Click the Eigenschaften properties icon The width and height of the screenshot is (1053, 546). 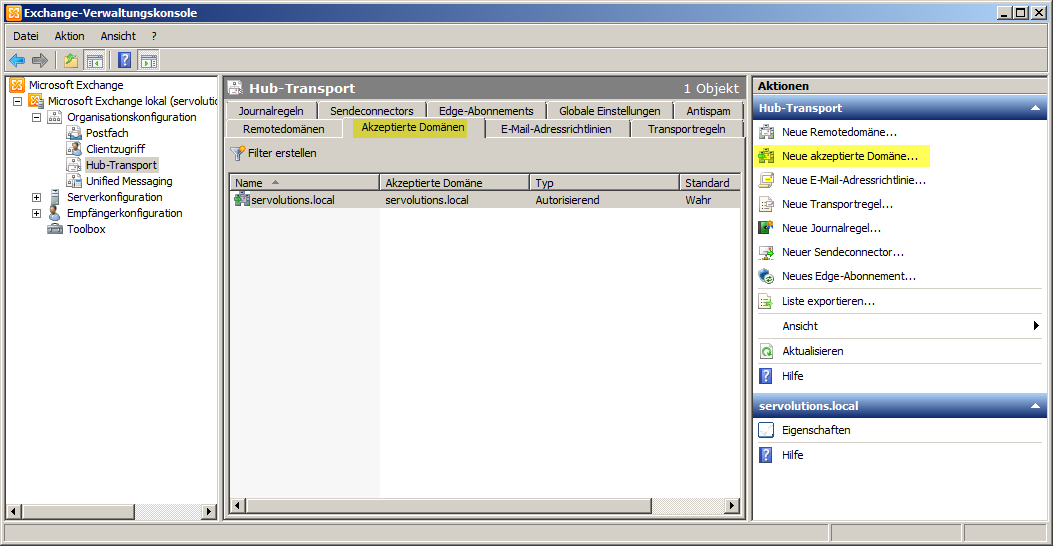pos(766,430)
